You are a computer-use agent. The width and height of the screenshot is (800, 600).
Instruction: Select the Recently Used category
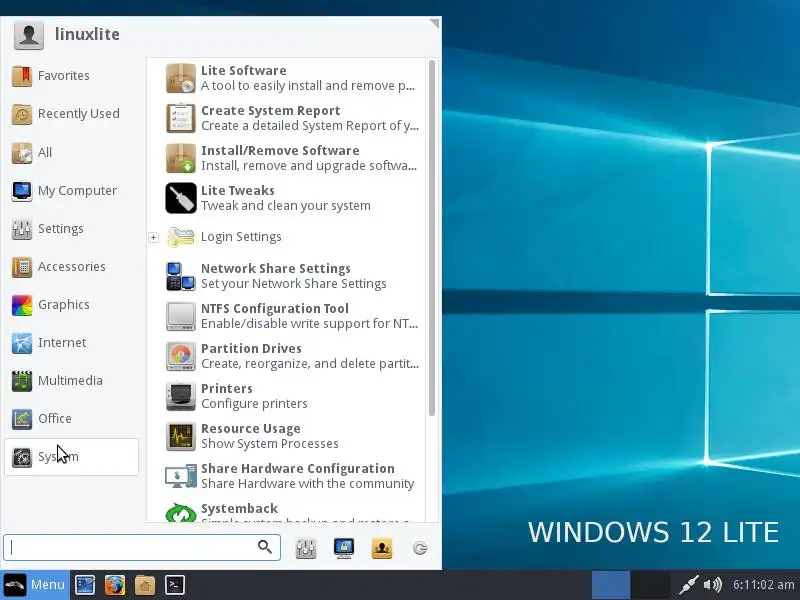71,114
